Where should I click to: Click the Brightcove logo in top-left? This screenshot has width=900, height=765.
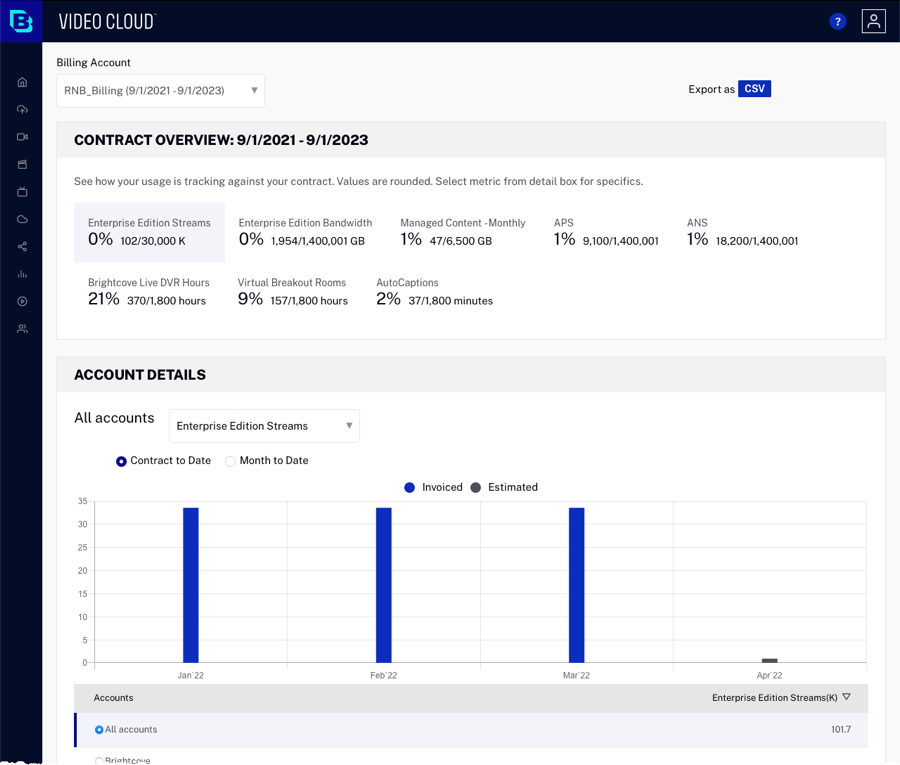pyautogui.click(x=21, y=21)
